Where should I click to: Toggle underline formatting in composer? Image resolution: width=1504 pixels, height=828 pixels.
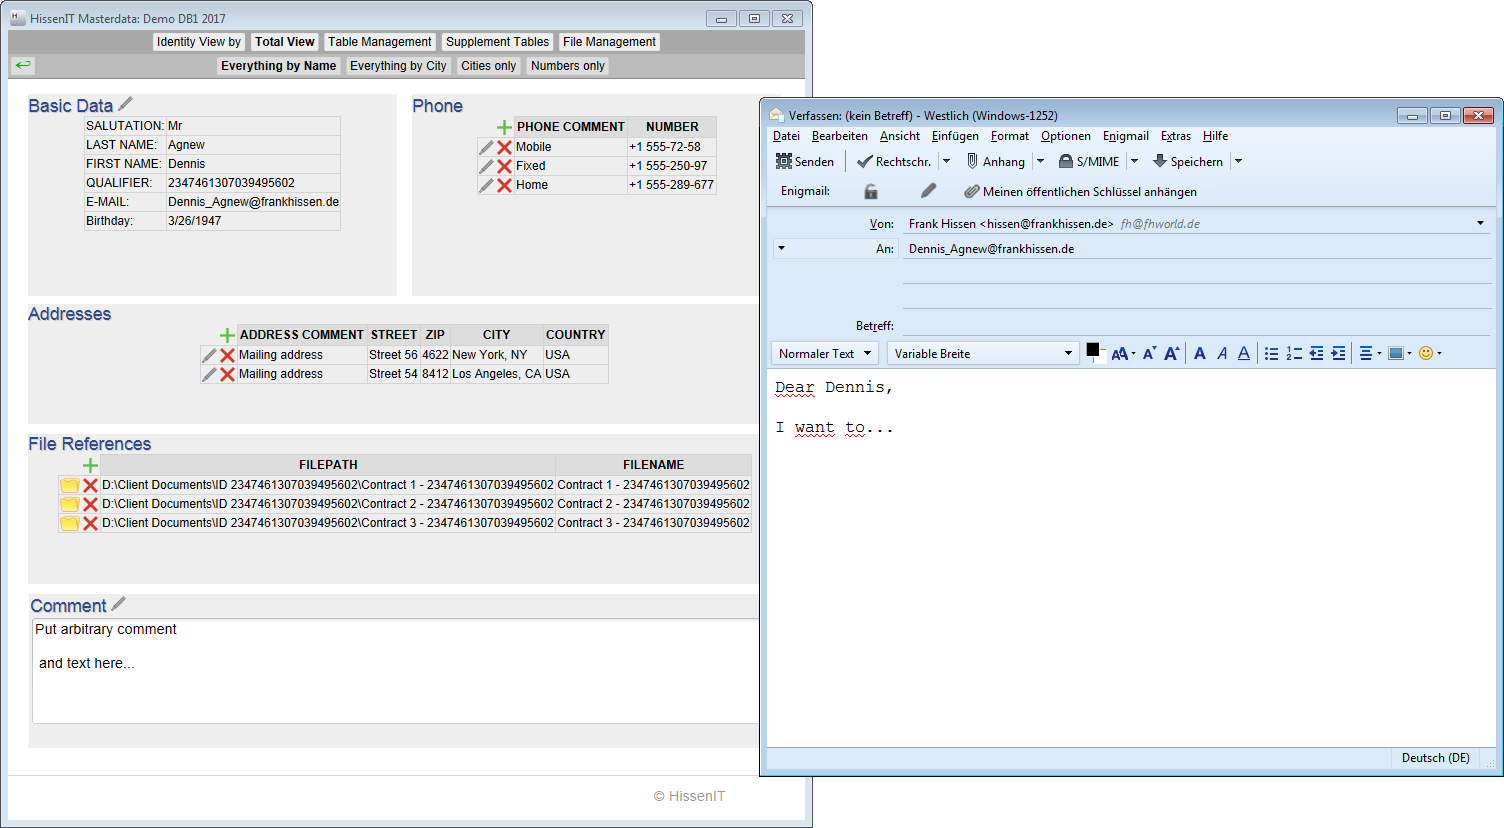click(1244, 353)
